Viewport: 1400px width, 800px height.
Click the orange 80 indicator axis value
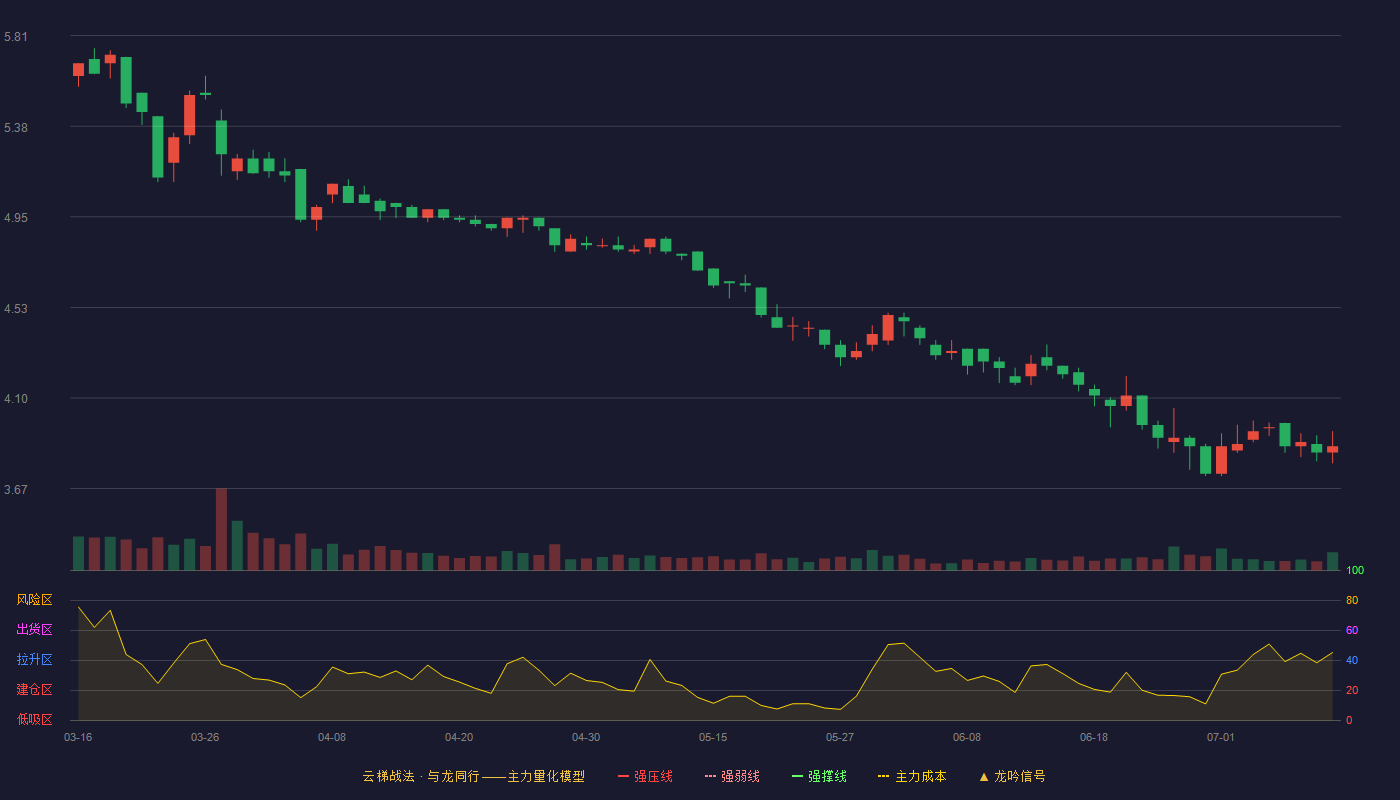coord(1352,600)
